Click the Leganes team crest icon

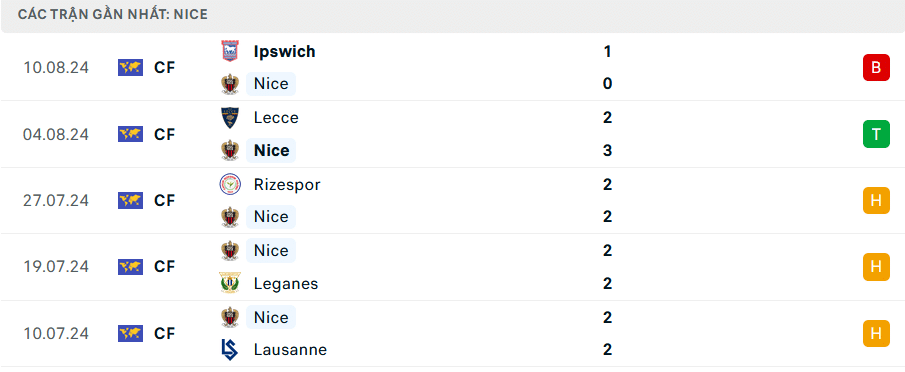tap(230, 283)
